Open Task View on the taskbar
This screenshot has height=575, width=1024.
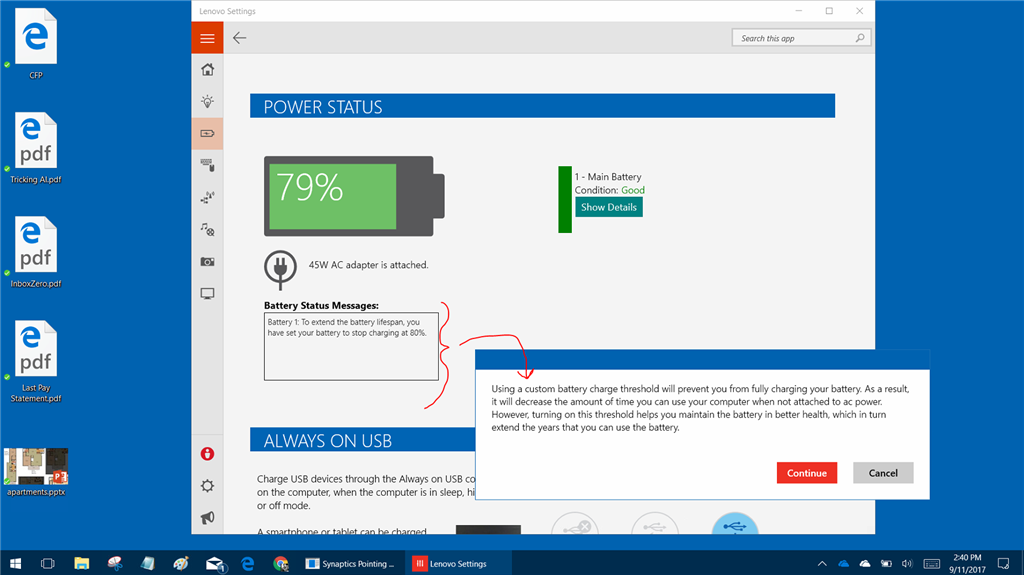48,563
